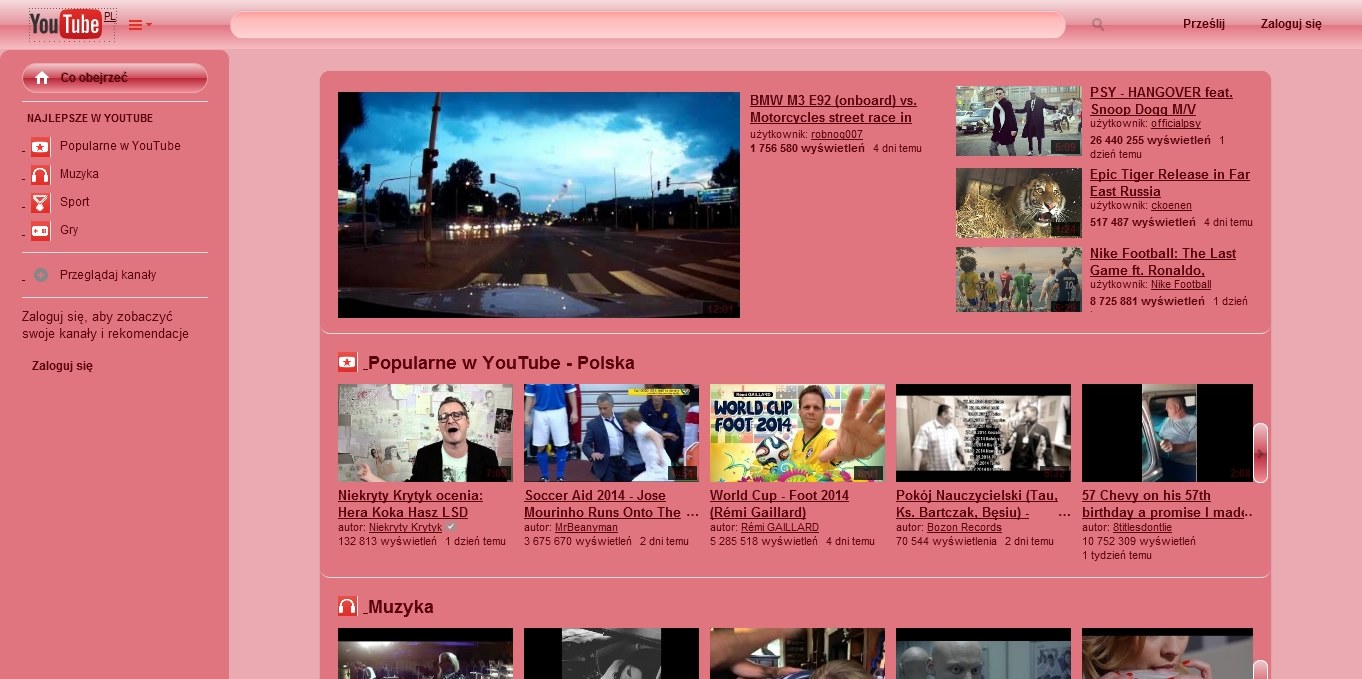Viewport: 1362px width, 679px height.
Task: Click the featured dashcam video thumbnail
Action: pos(539,204)
